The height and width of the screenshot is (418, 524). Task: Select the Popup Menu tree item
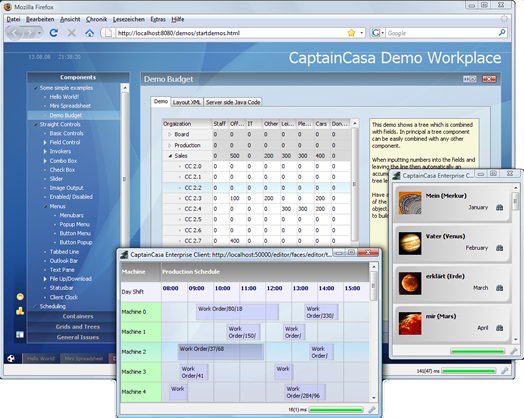tap(75, 225)
